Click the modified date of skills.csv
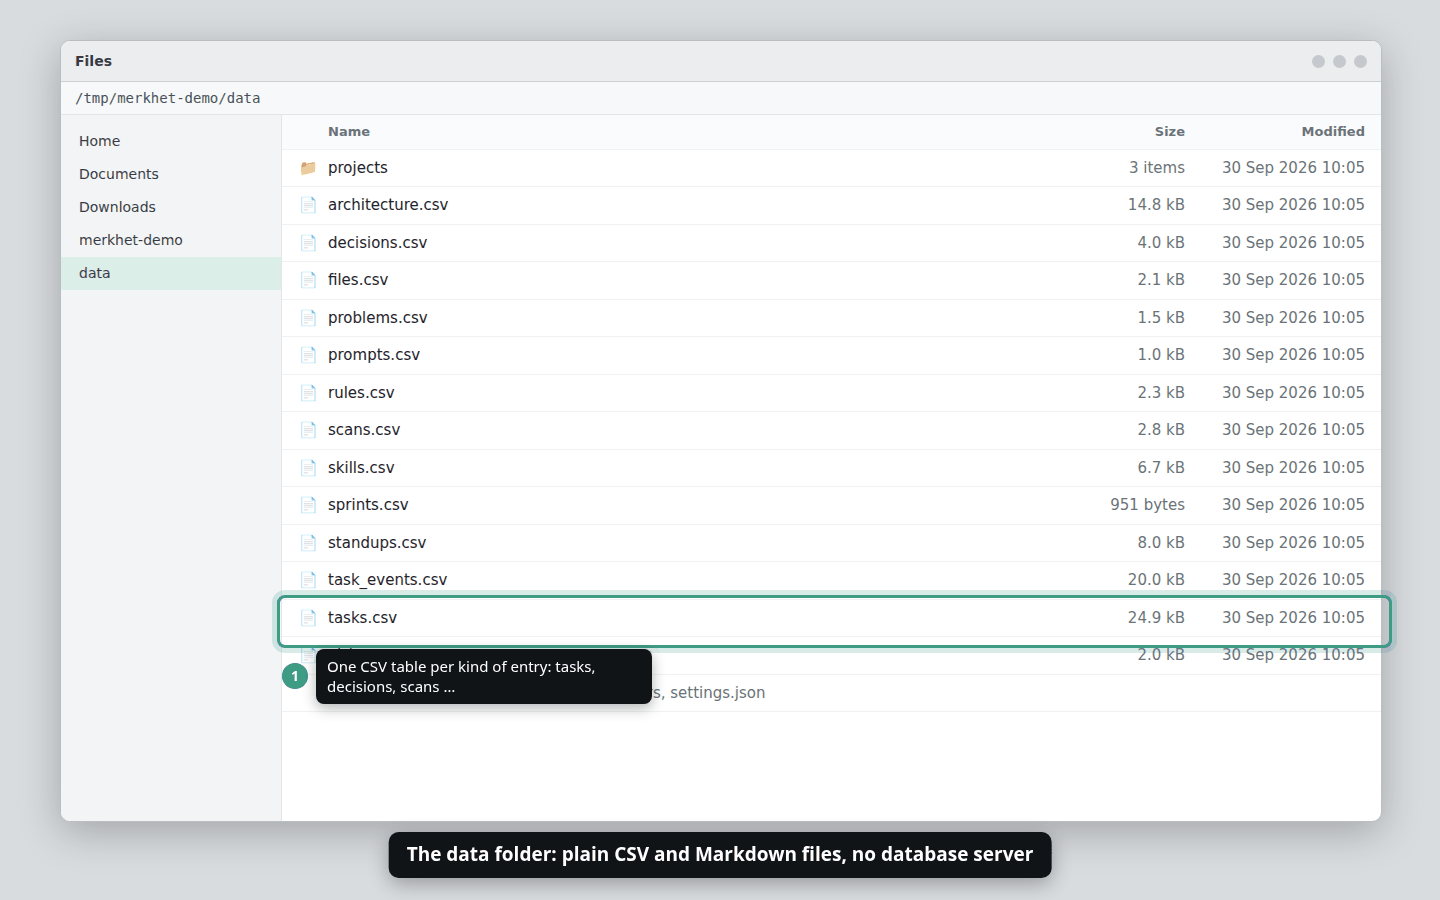 point(1293,468)
